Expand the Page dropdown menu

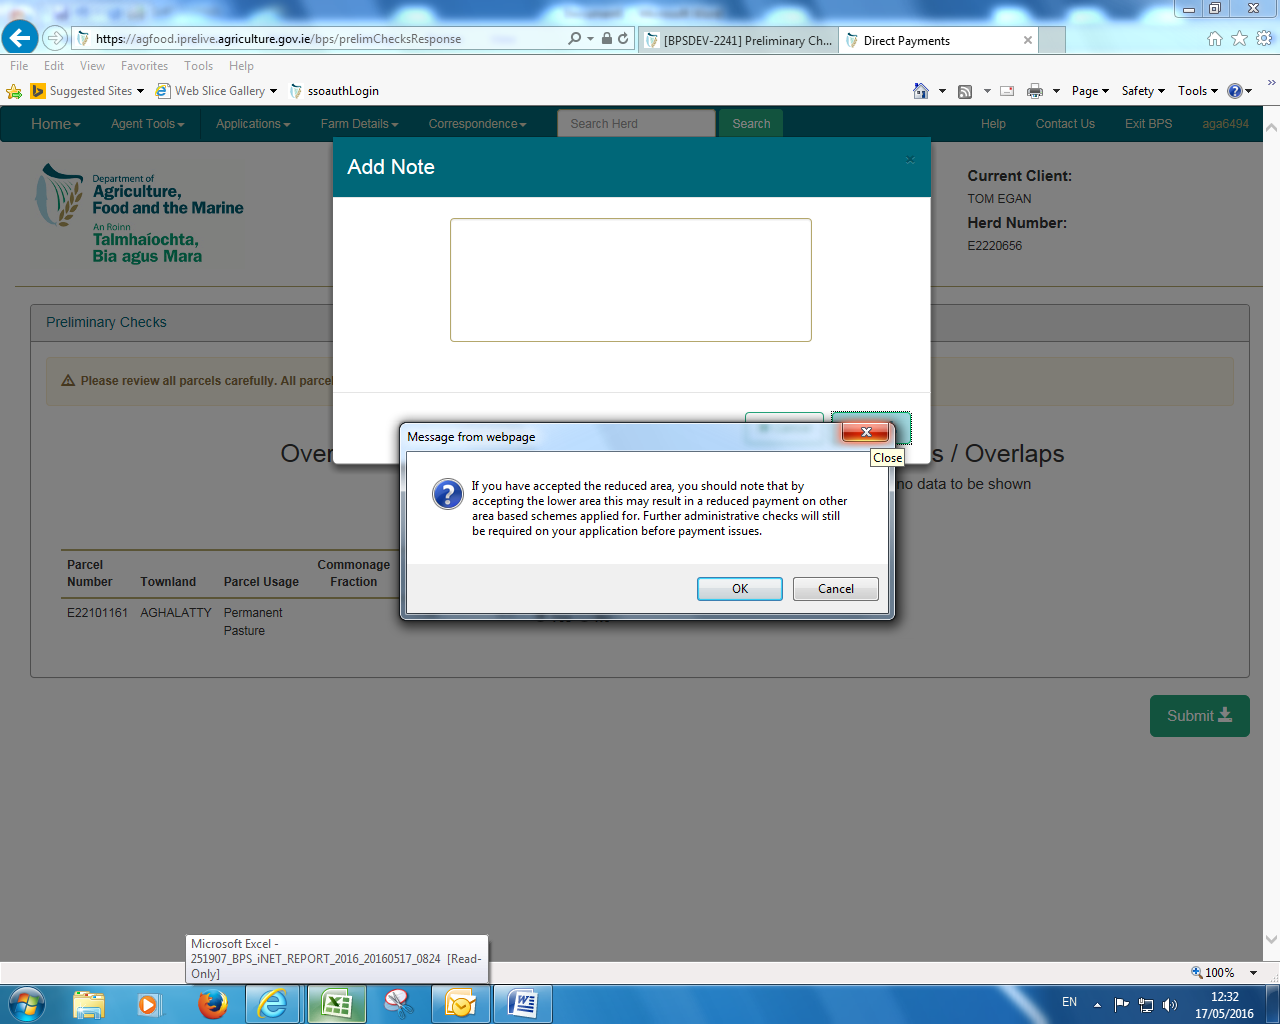tap(1089, 91)
